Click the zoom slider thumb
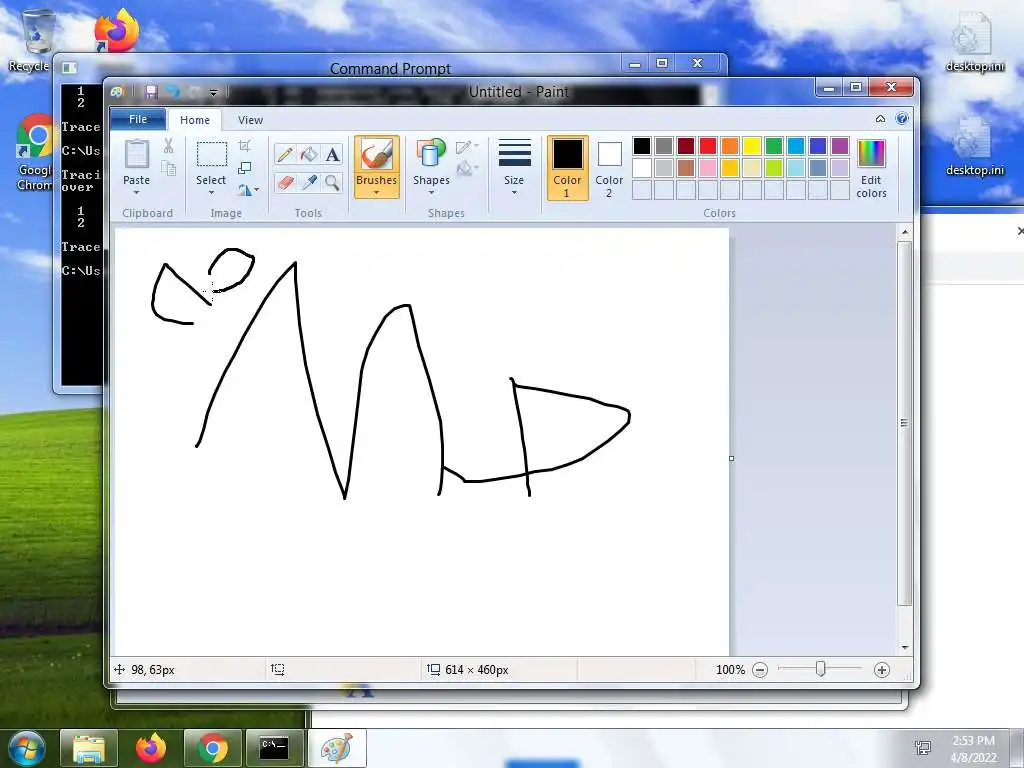This screenshot has height=768, width=1024. tap(820, 669)
